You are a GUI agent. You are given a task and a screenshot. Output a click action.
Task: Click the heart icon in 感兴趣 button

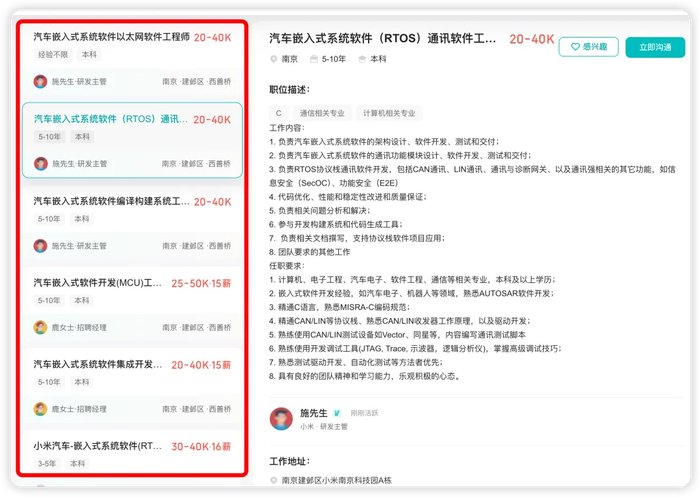click(575, 47)
